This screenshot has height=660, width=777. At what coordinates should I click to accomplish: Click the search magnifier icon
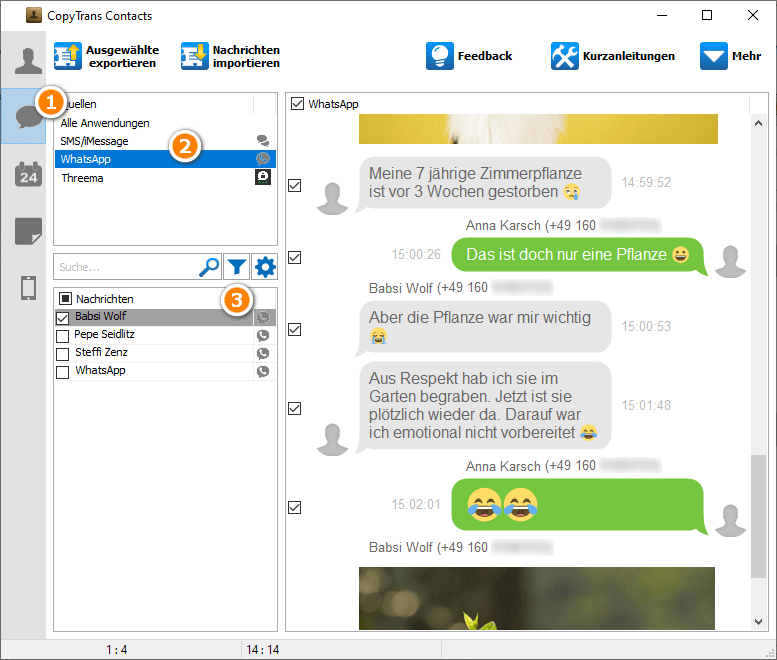coord(209,267)
